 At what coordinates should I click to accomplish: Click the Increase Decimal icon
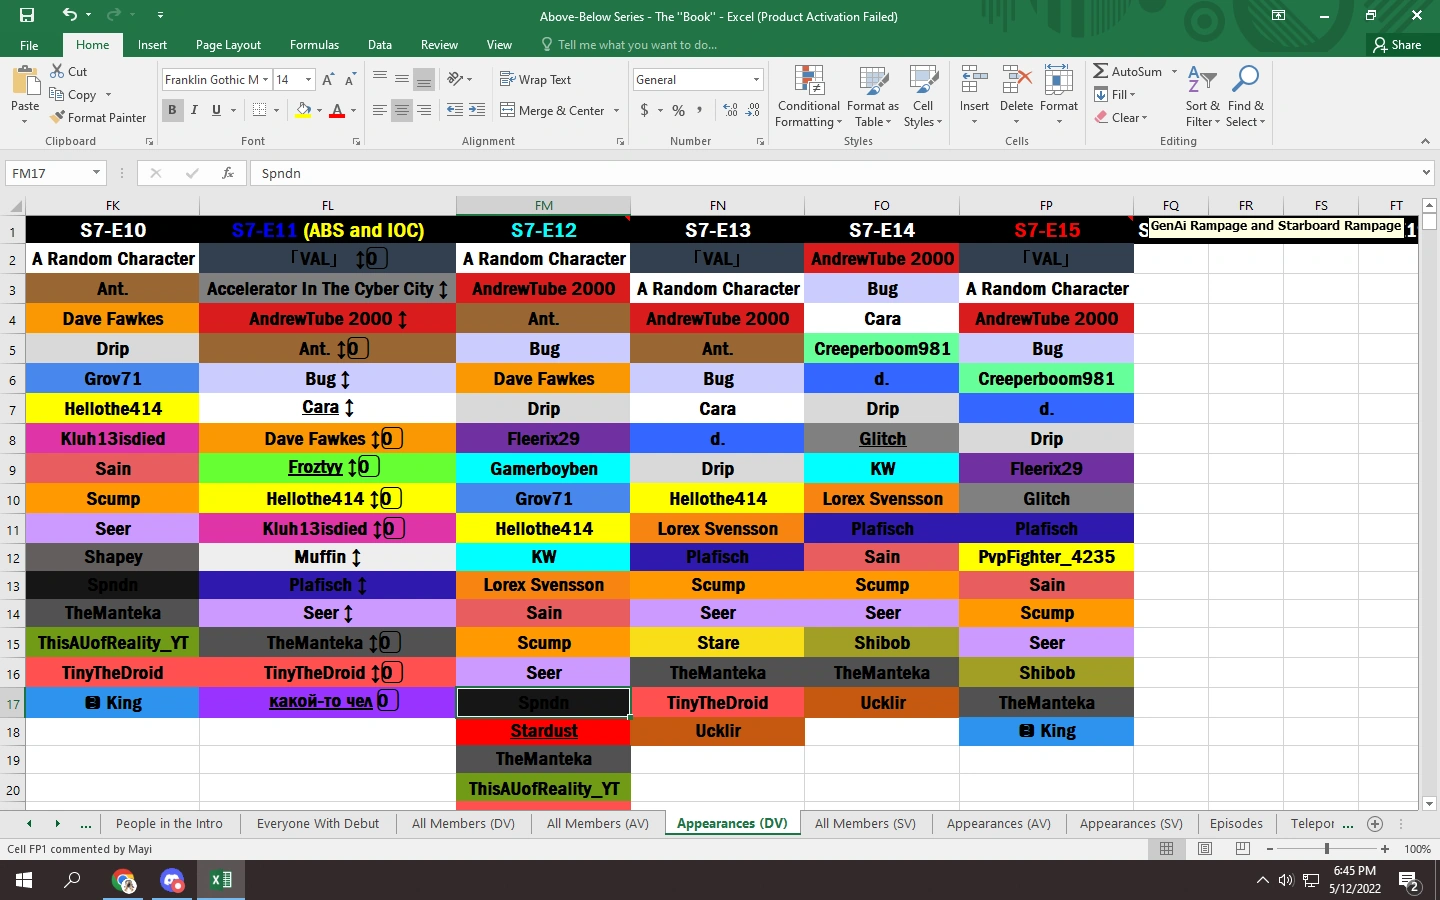click(x=730, y=110)
